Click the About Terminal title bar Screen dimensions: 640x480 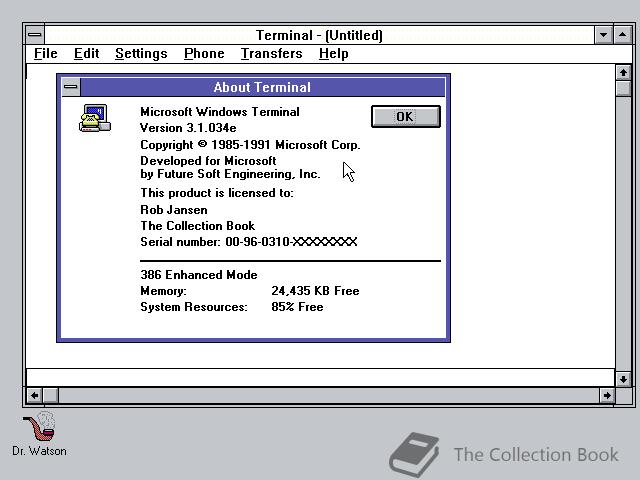point(262,87)
